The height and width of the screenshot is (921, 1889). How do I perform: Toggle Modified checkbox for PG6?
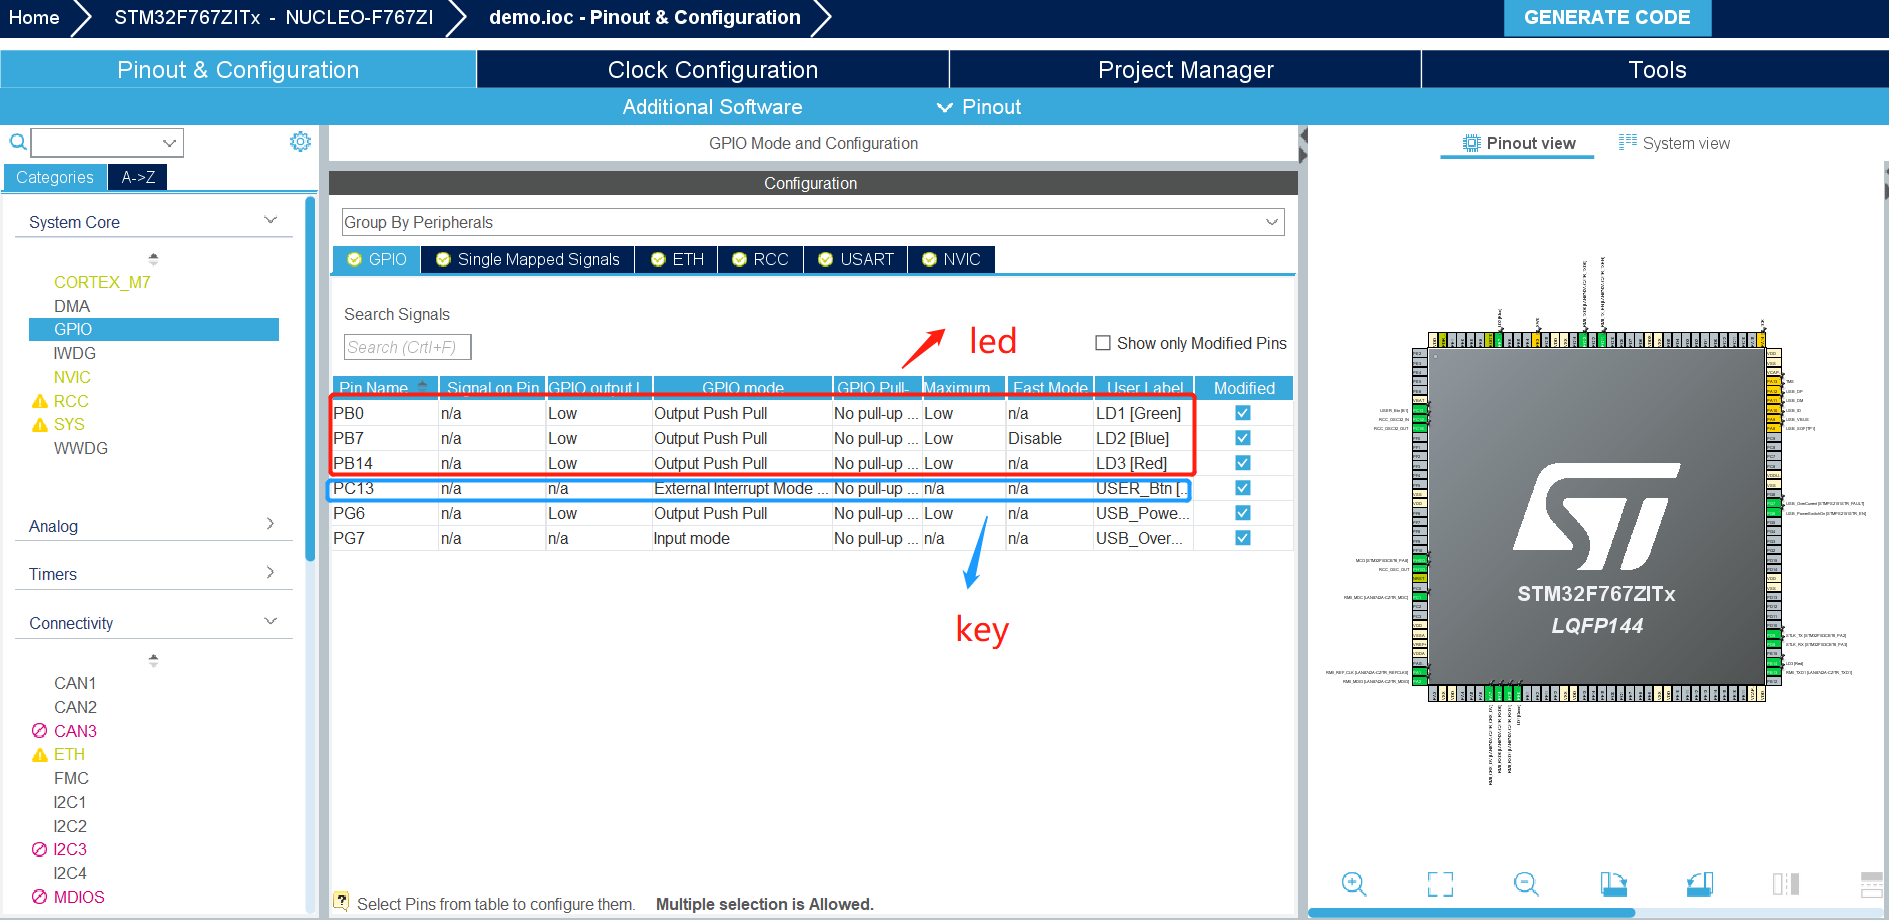tap(1243, 513)
